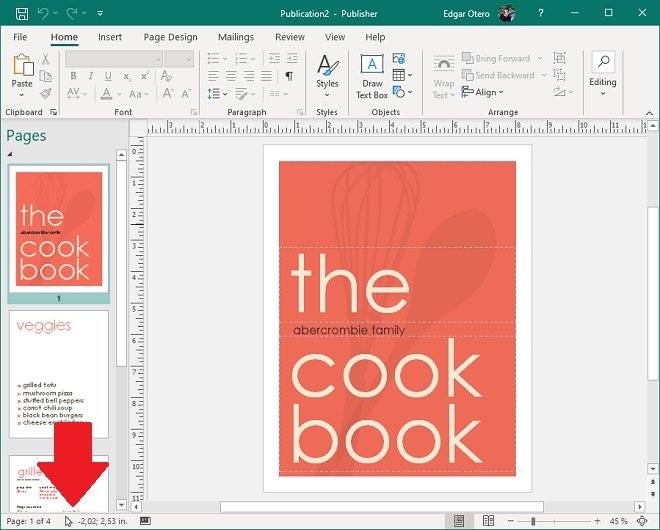660x530 pixels.
Task: Toggle Bold formatting
Action: point(73,76)
